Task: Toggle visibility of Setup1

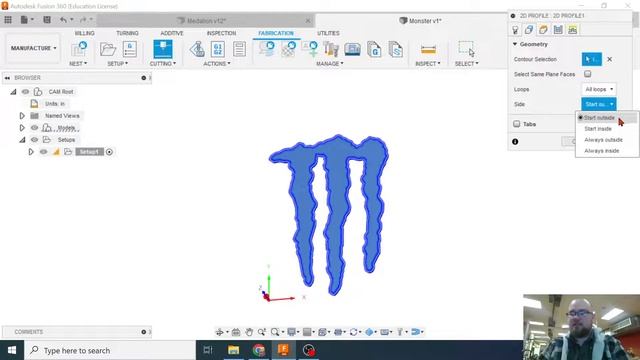Action: (44, 152)
